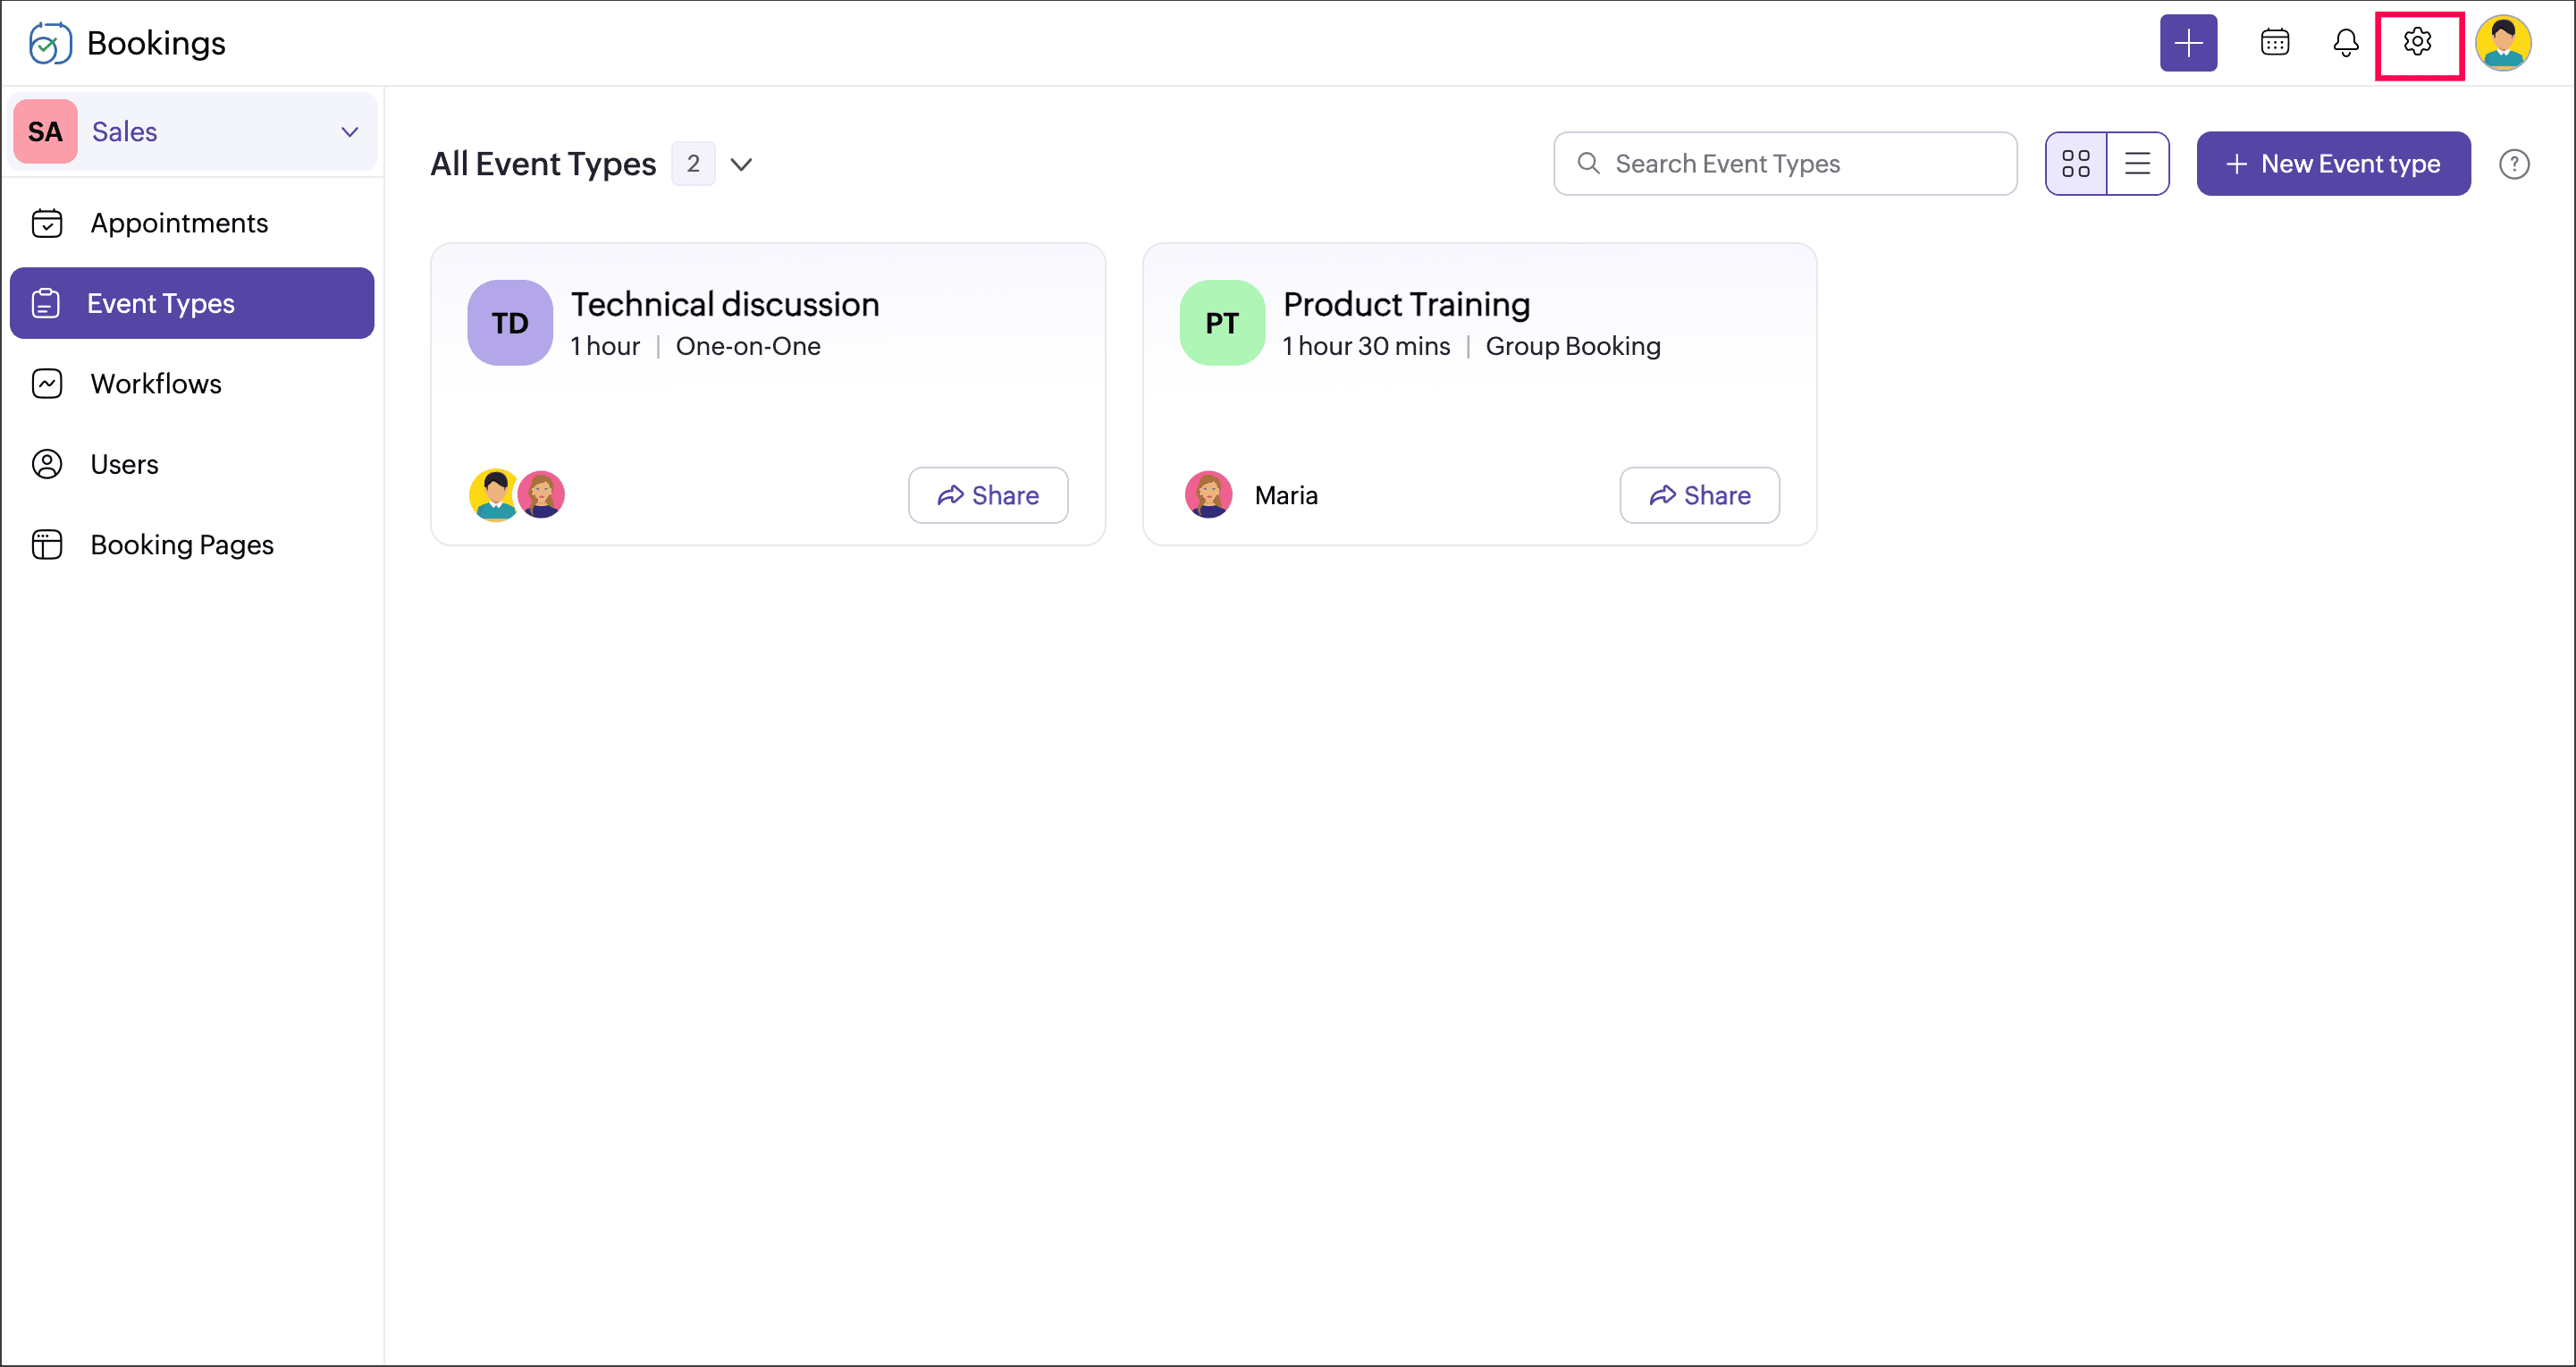This screenshot has height=1367, width=2576.
Task: Select Event Types in sidebar
Action: [x=192, y=303]
